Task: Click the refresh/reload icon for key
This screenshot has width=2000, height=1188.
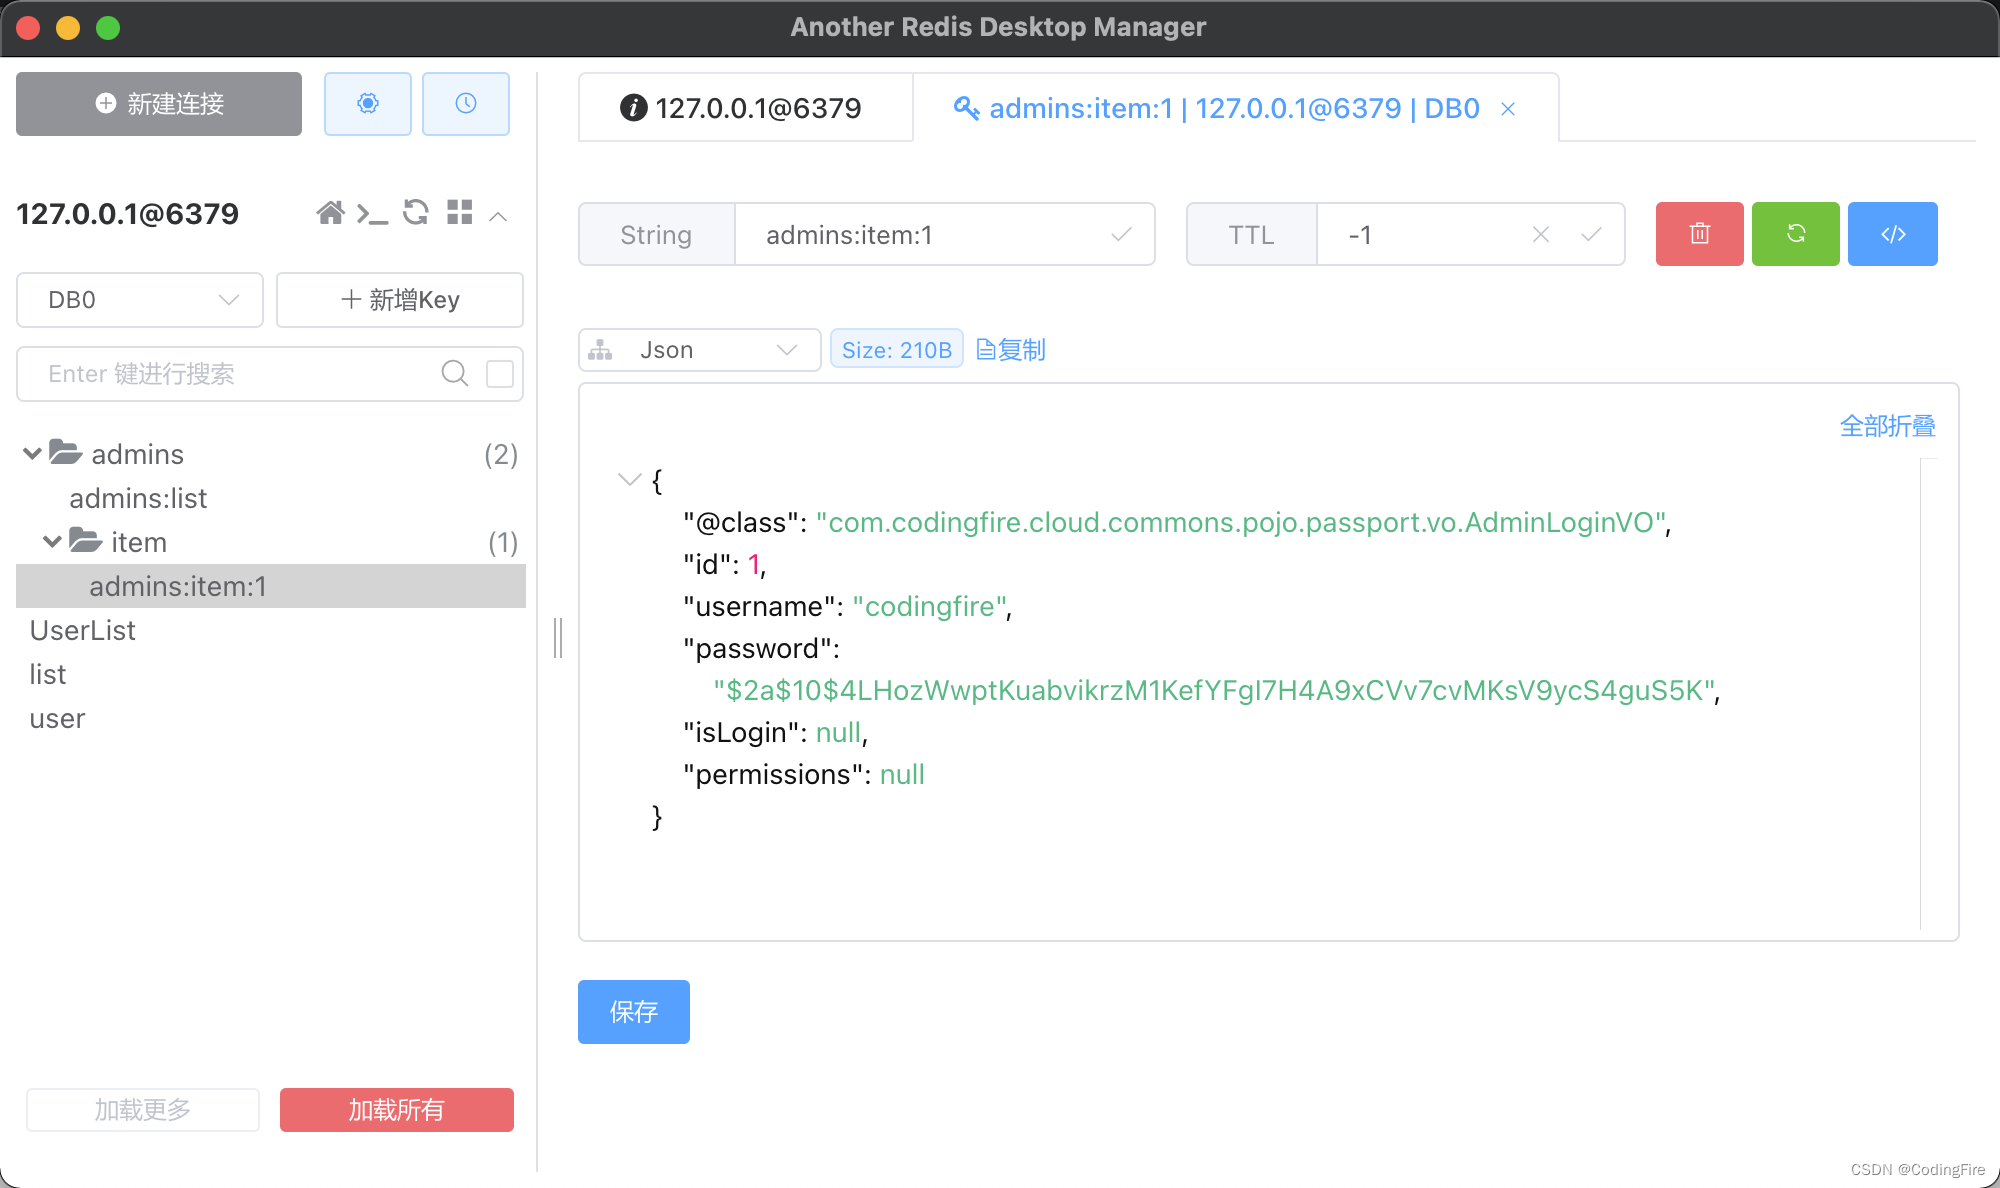Action: [x=1796, y=233]
